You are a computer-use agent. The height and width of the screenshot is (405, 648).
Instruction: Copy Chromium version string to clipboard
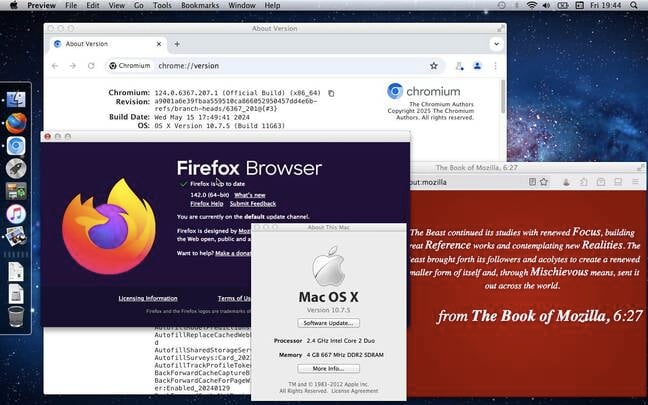[x=331, y=93]
